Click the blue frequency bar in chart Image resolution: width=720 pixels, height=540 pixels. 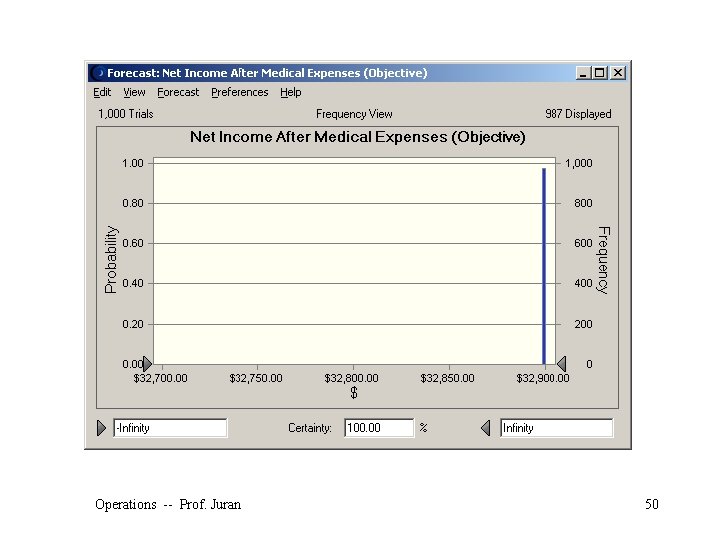(544, 266)
